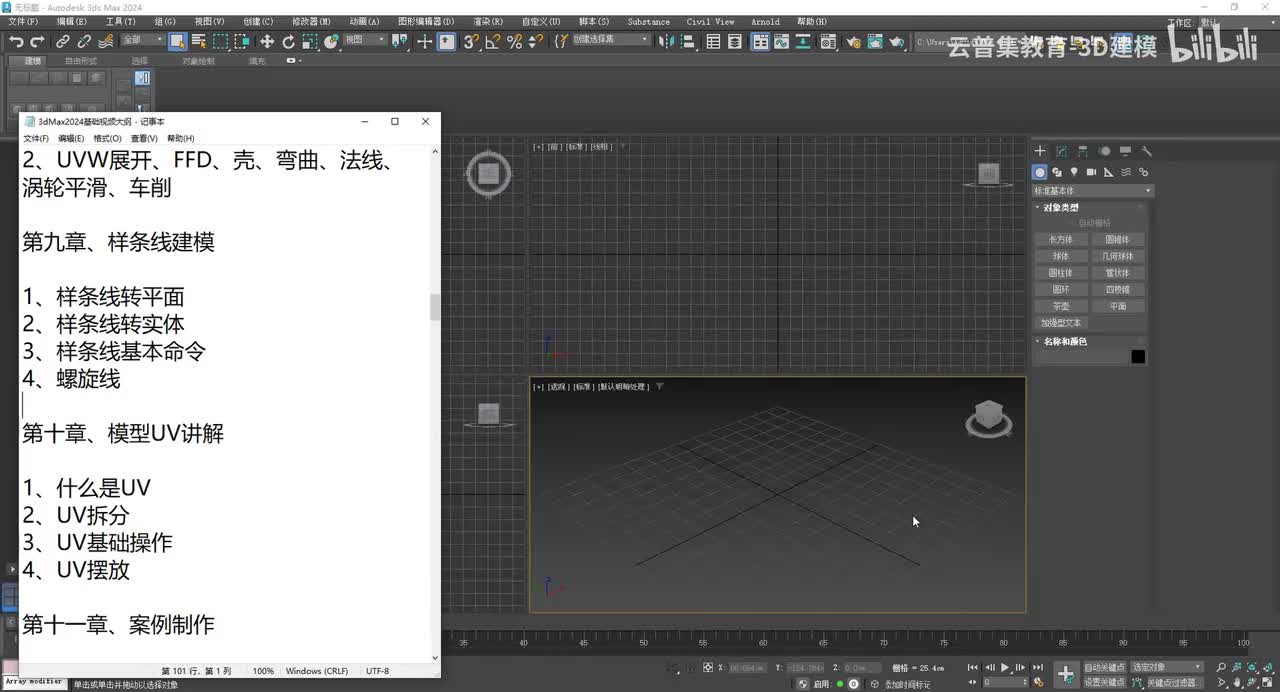The height and width of the screenshot is (692, 1280).
Task: Click the 茶壶 teapot button
Action: (1061, 306)
